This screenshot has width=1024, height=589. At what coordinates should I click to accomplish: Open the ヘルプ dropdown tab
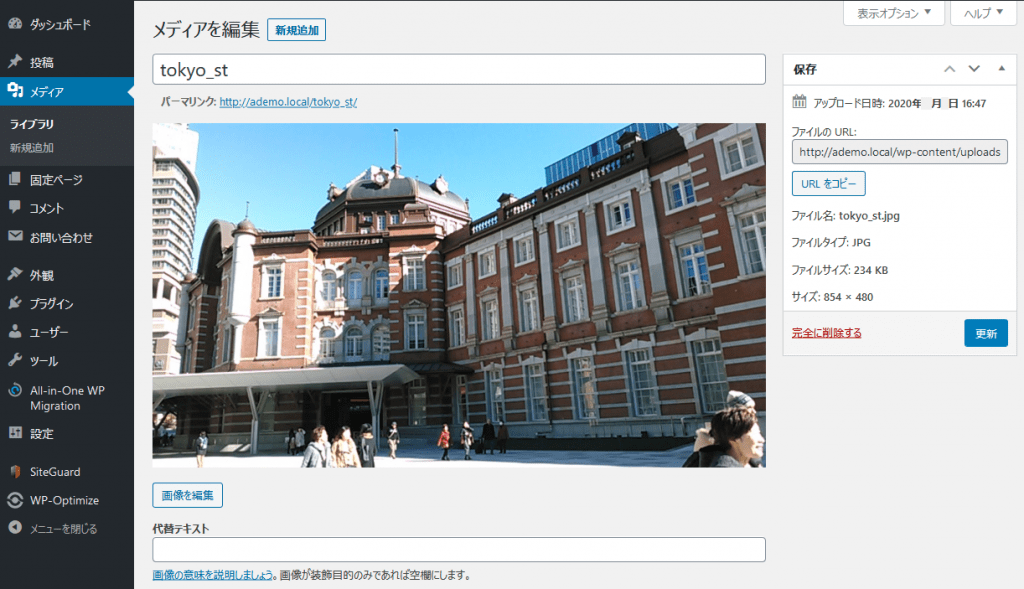pos(983,13)
